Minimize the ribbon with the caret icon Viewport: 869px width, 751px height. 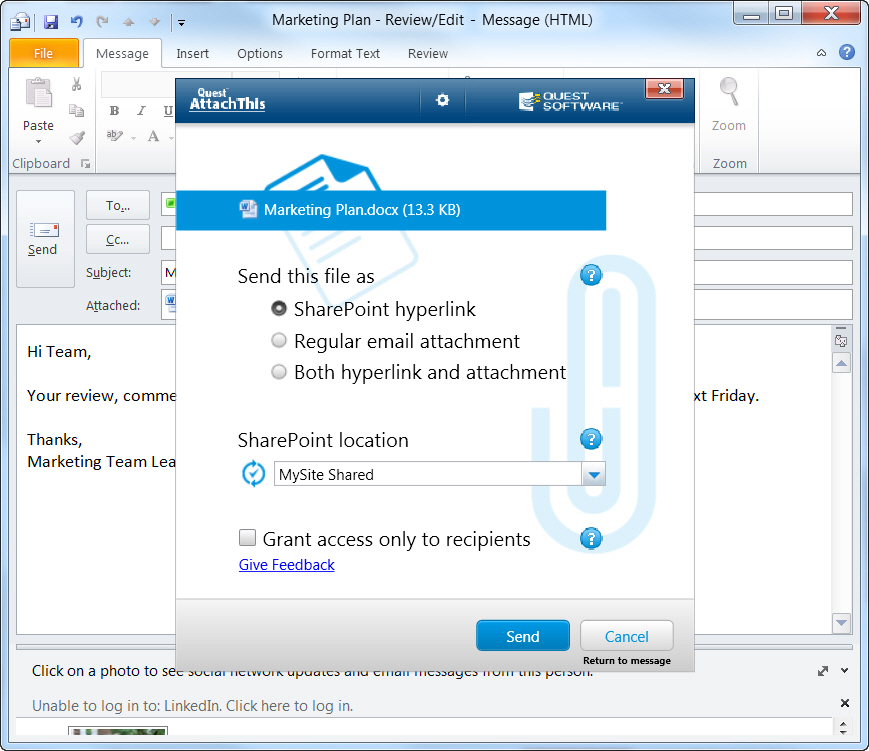click(x=821, y=53)
